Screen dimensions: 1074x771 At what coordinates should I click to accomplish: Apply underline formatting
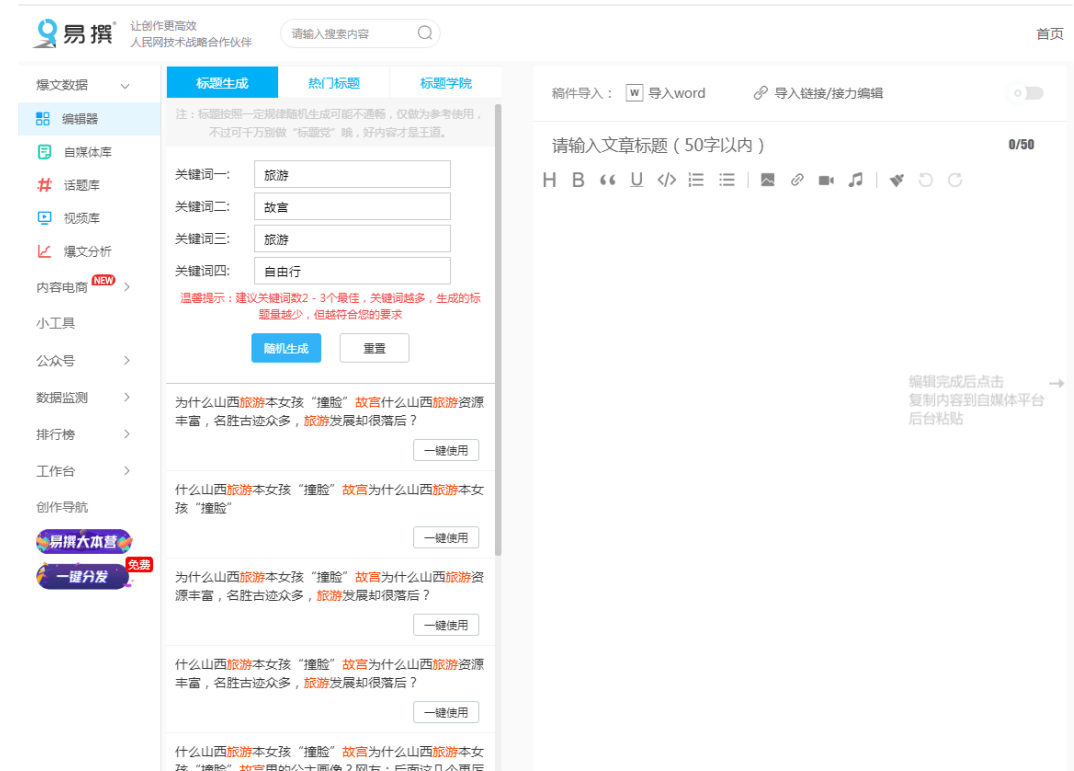(637, 180)
